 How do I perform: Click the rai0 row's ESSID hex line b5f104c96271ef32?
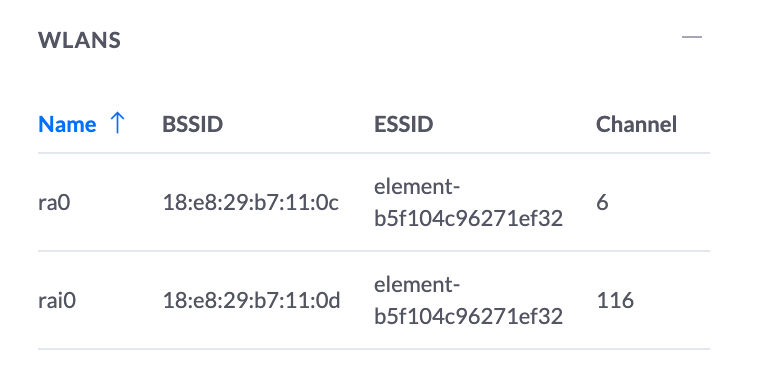coord(468,316)
